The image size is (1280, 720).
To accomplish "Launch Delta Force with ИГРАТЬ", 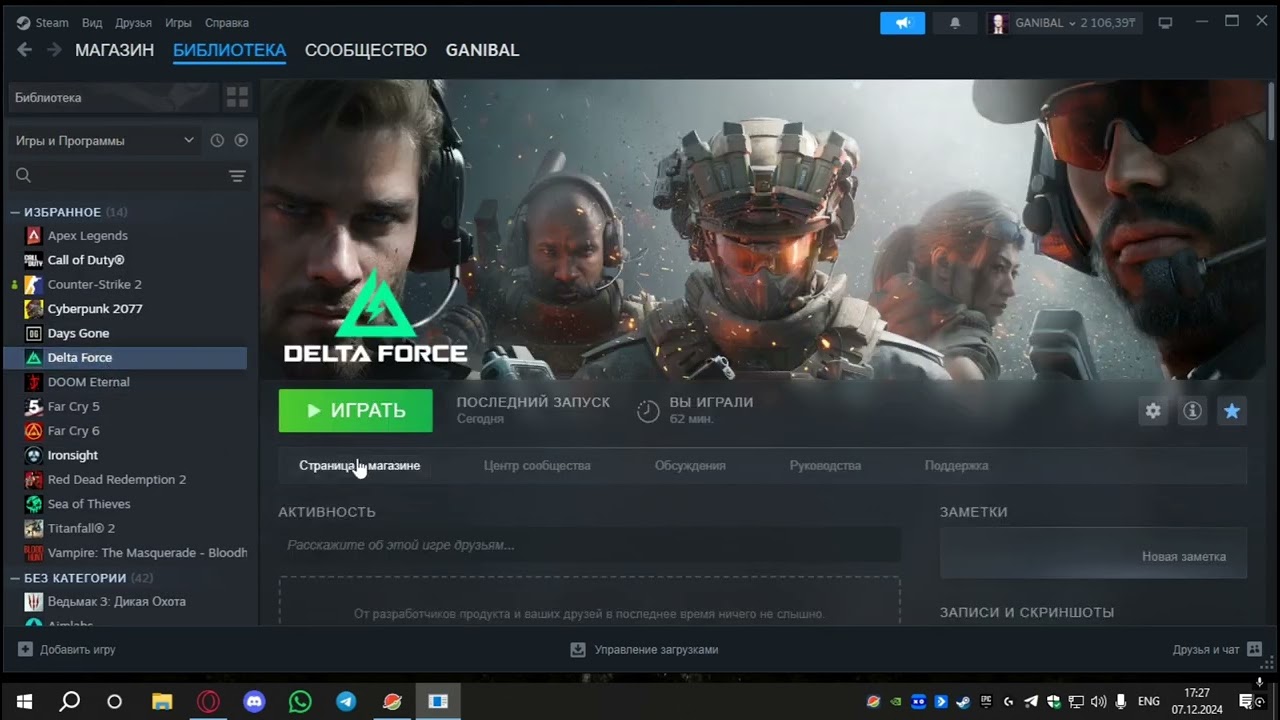I will point(355,411).
